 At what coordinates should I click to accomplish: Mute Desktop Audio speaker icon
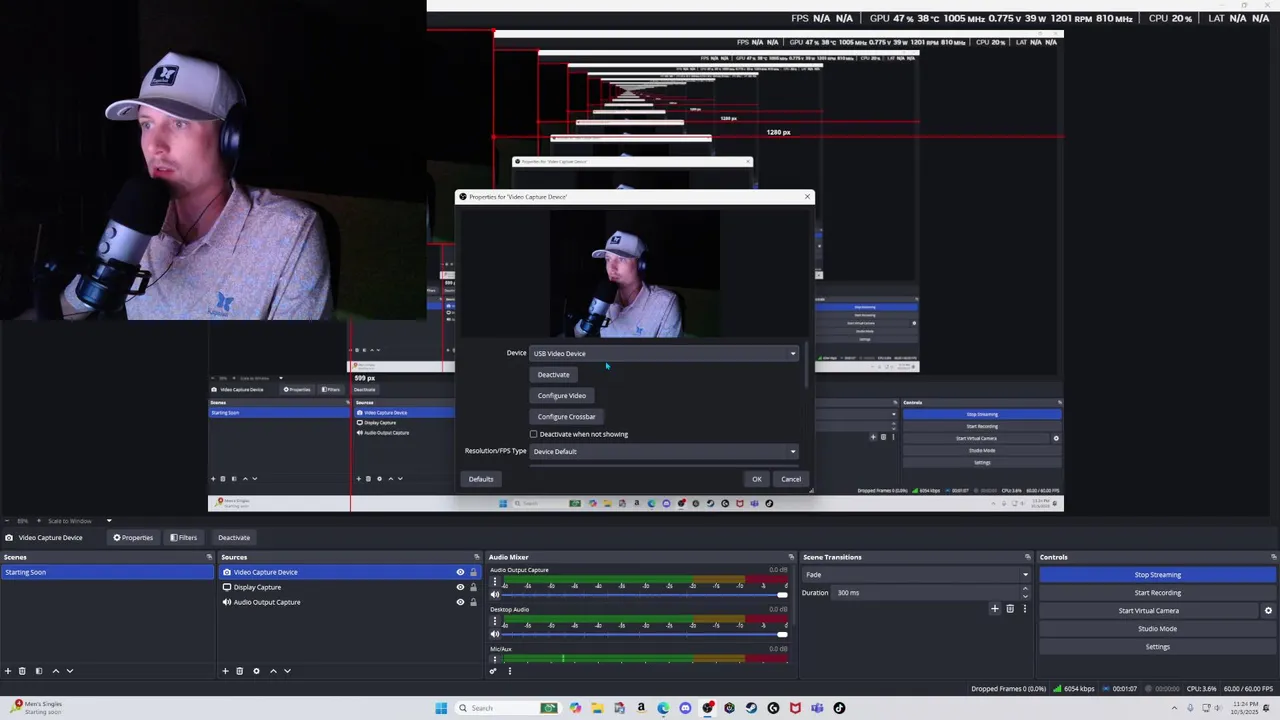(494, 634)
